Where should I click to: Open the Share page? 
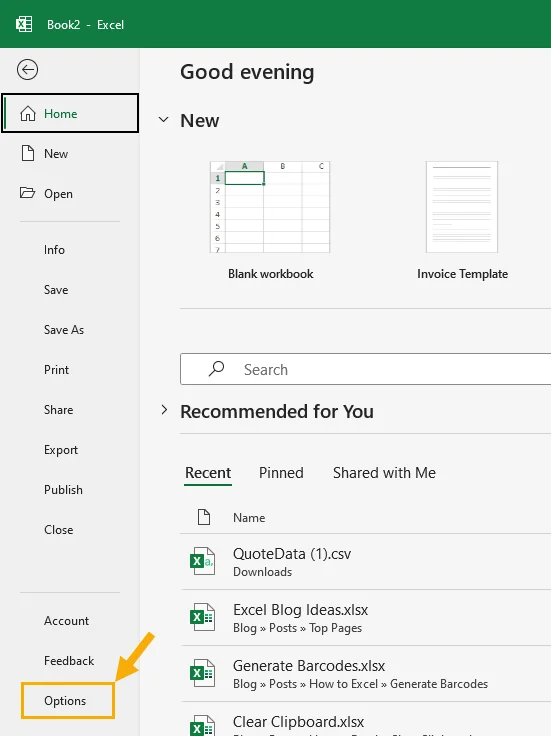tap(59, 409)
